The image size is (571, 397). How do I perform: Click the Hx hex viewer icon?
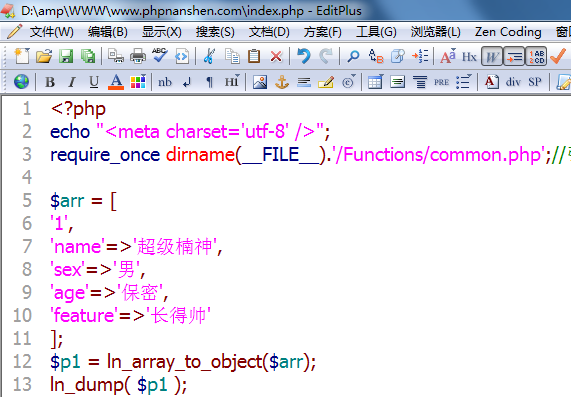pos(469,57)
